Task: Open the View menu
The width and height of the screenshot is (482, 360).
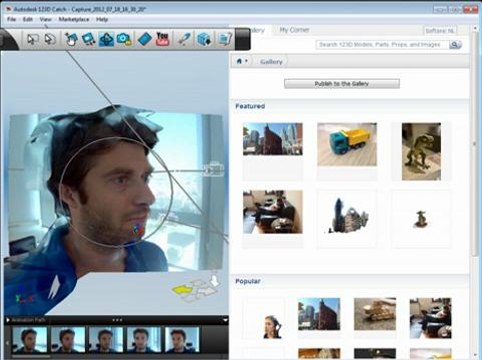Action: [46, 19]
